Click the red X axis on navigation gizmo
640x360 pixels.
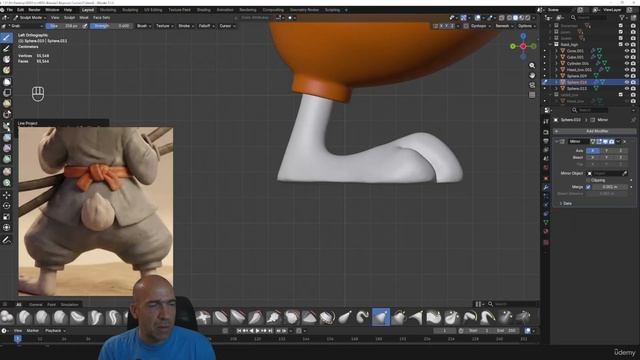(x=523, y=46)
